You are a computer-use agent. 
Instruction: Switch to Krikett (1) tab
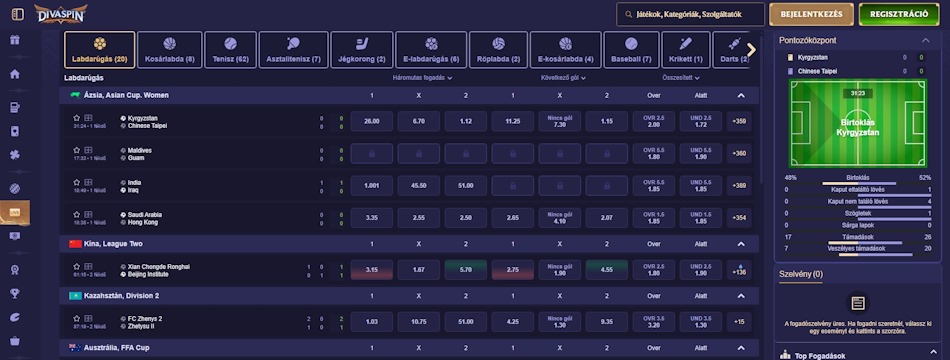click(x=686, y=50)
